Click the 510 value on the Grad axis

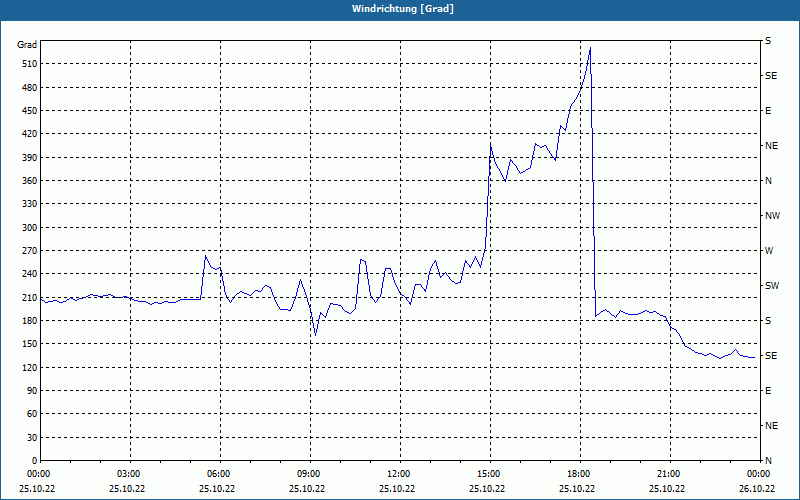(x=29, y=64)
